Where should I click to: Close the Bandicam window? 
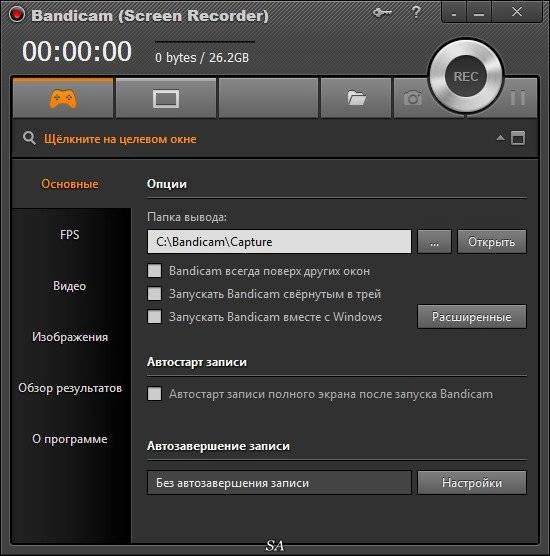[x=517, y=12]
